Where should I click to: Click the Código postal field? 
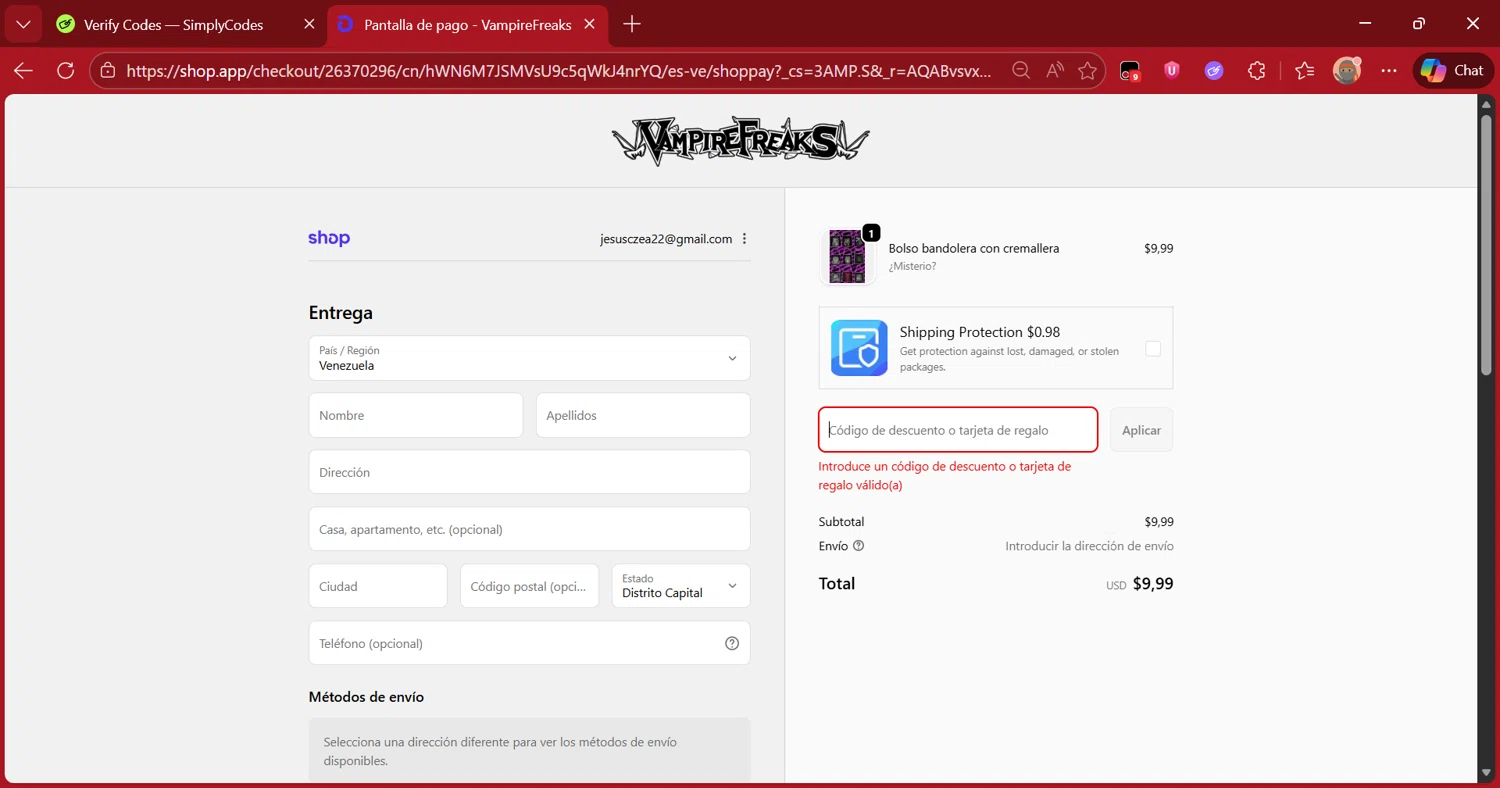(529, 586)
